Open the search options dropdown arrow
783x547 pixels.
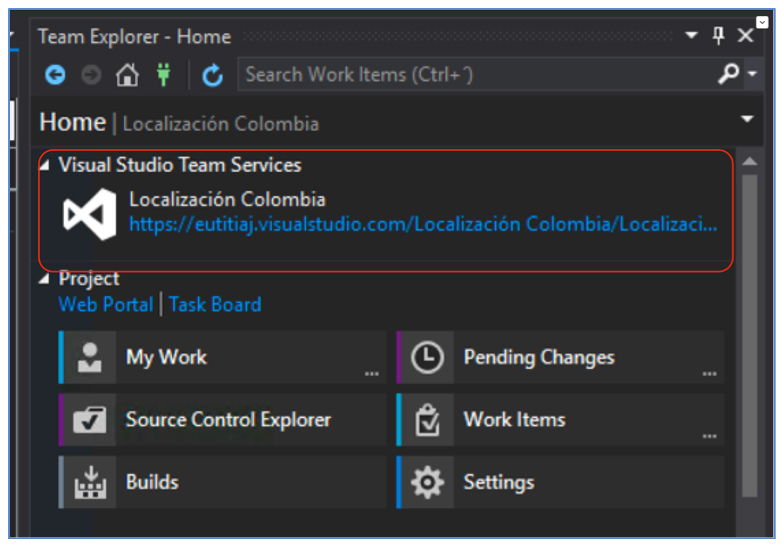(x=753, y=74)
